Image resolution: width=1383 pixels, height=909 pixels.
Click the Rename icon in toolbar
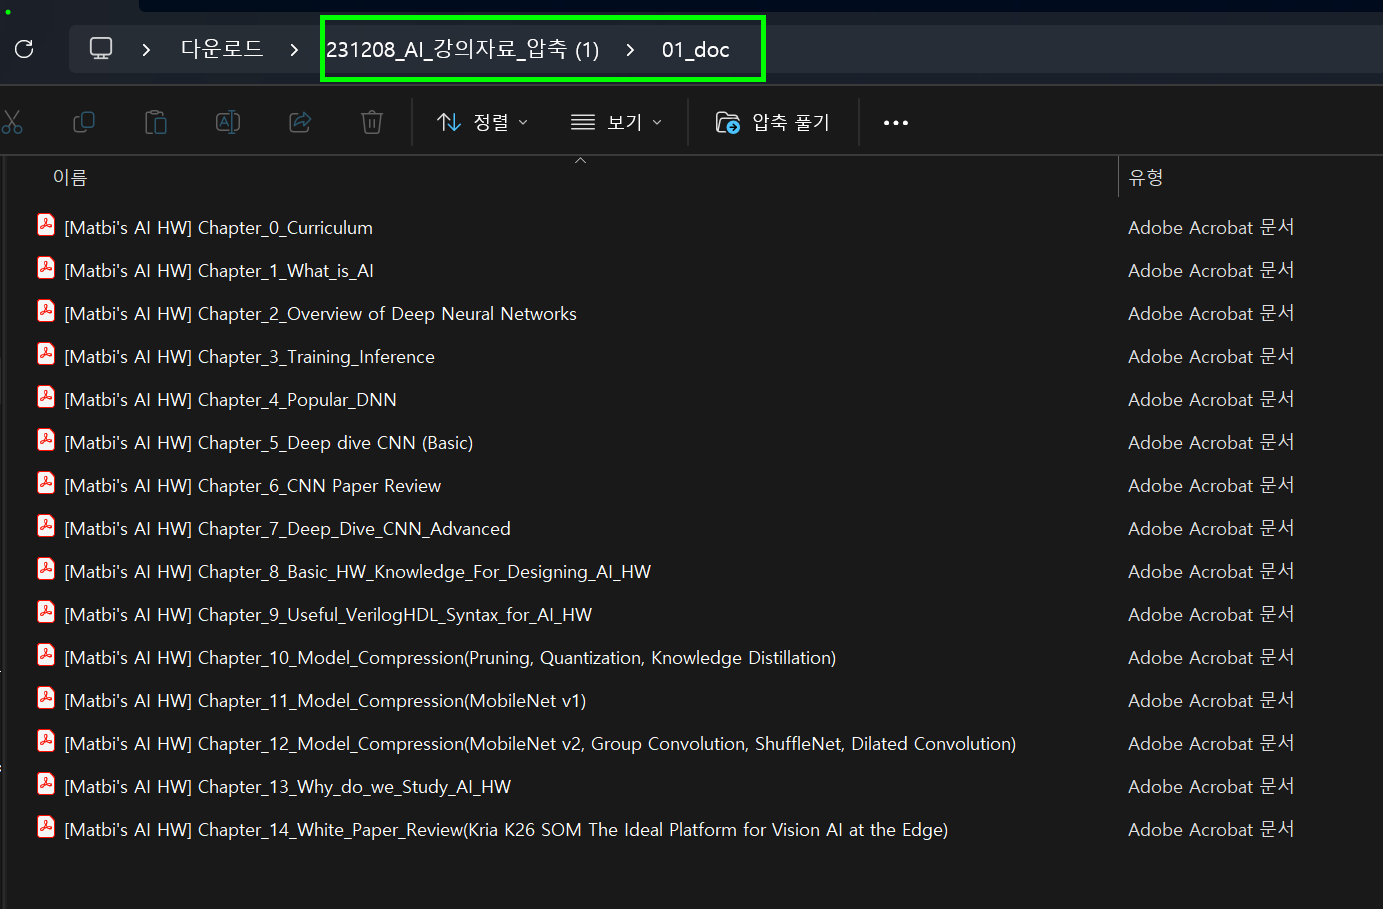click(x=228, y=122)
